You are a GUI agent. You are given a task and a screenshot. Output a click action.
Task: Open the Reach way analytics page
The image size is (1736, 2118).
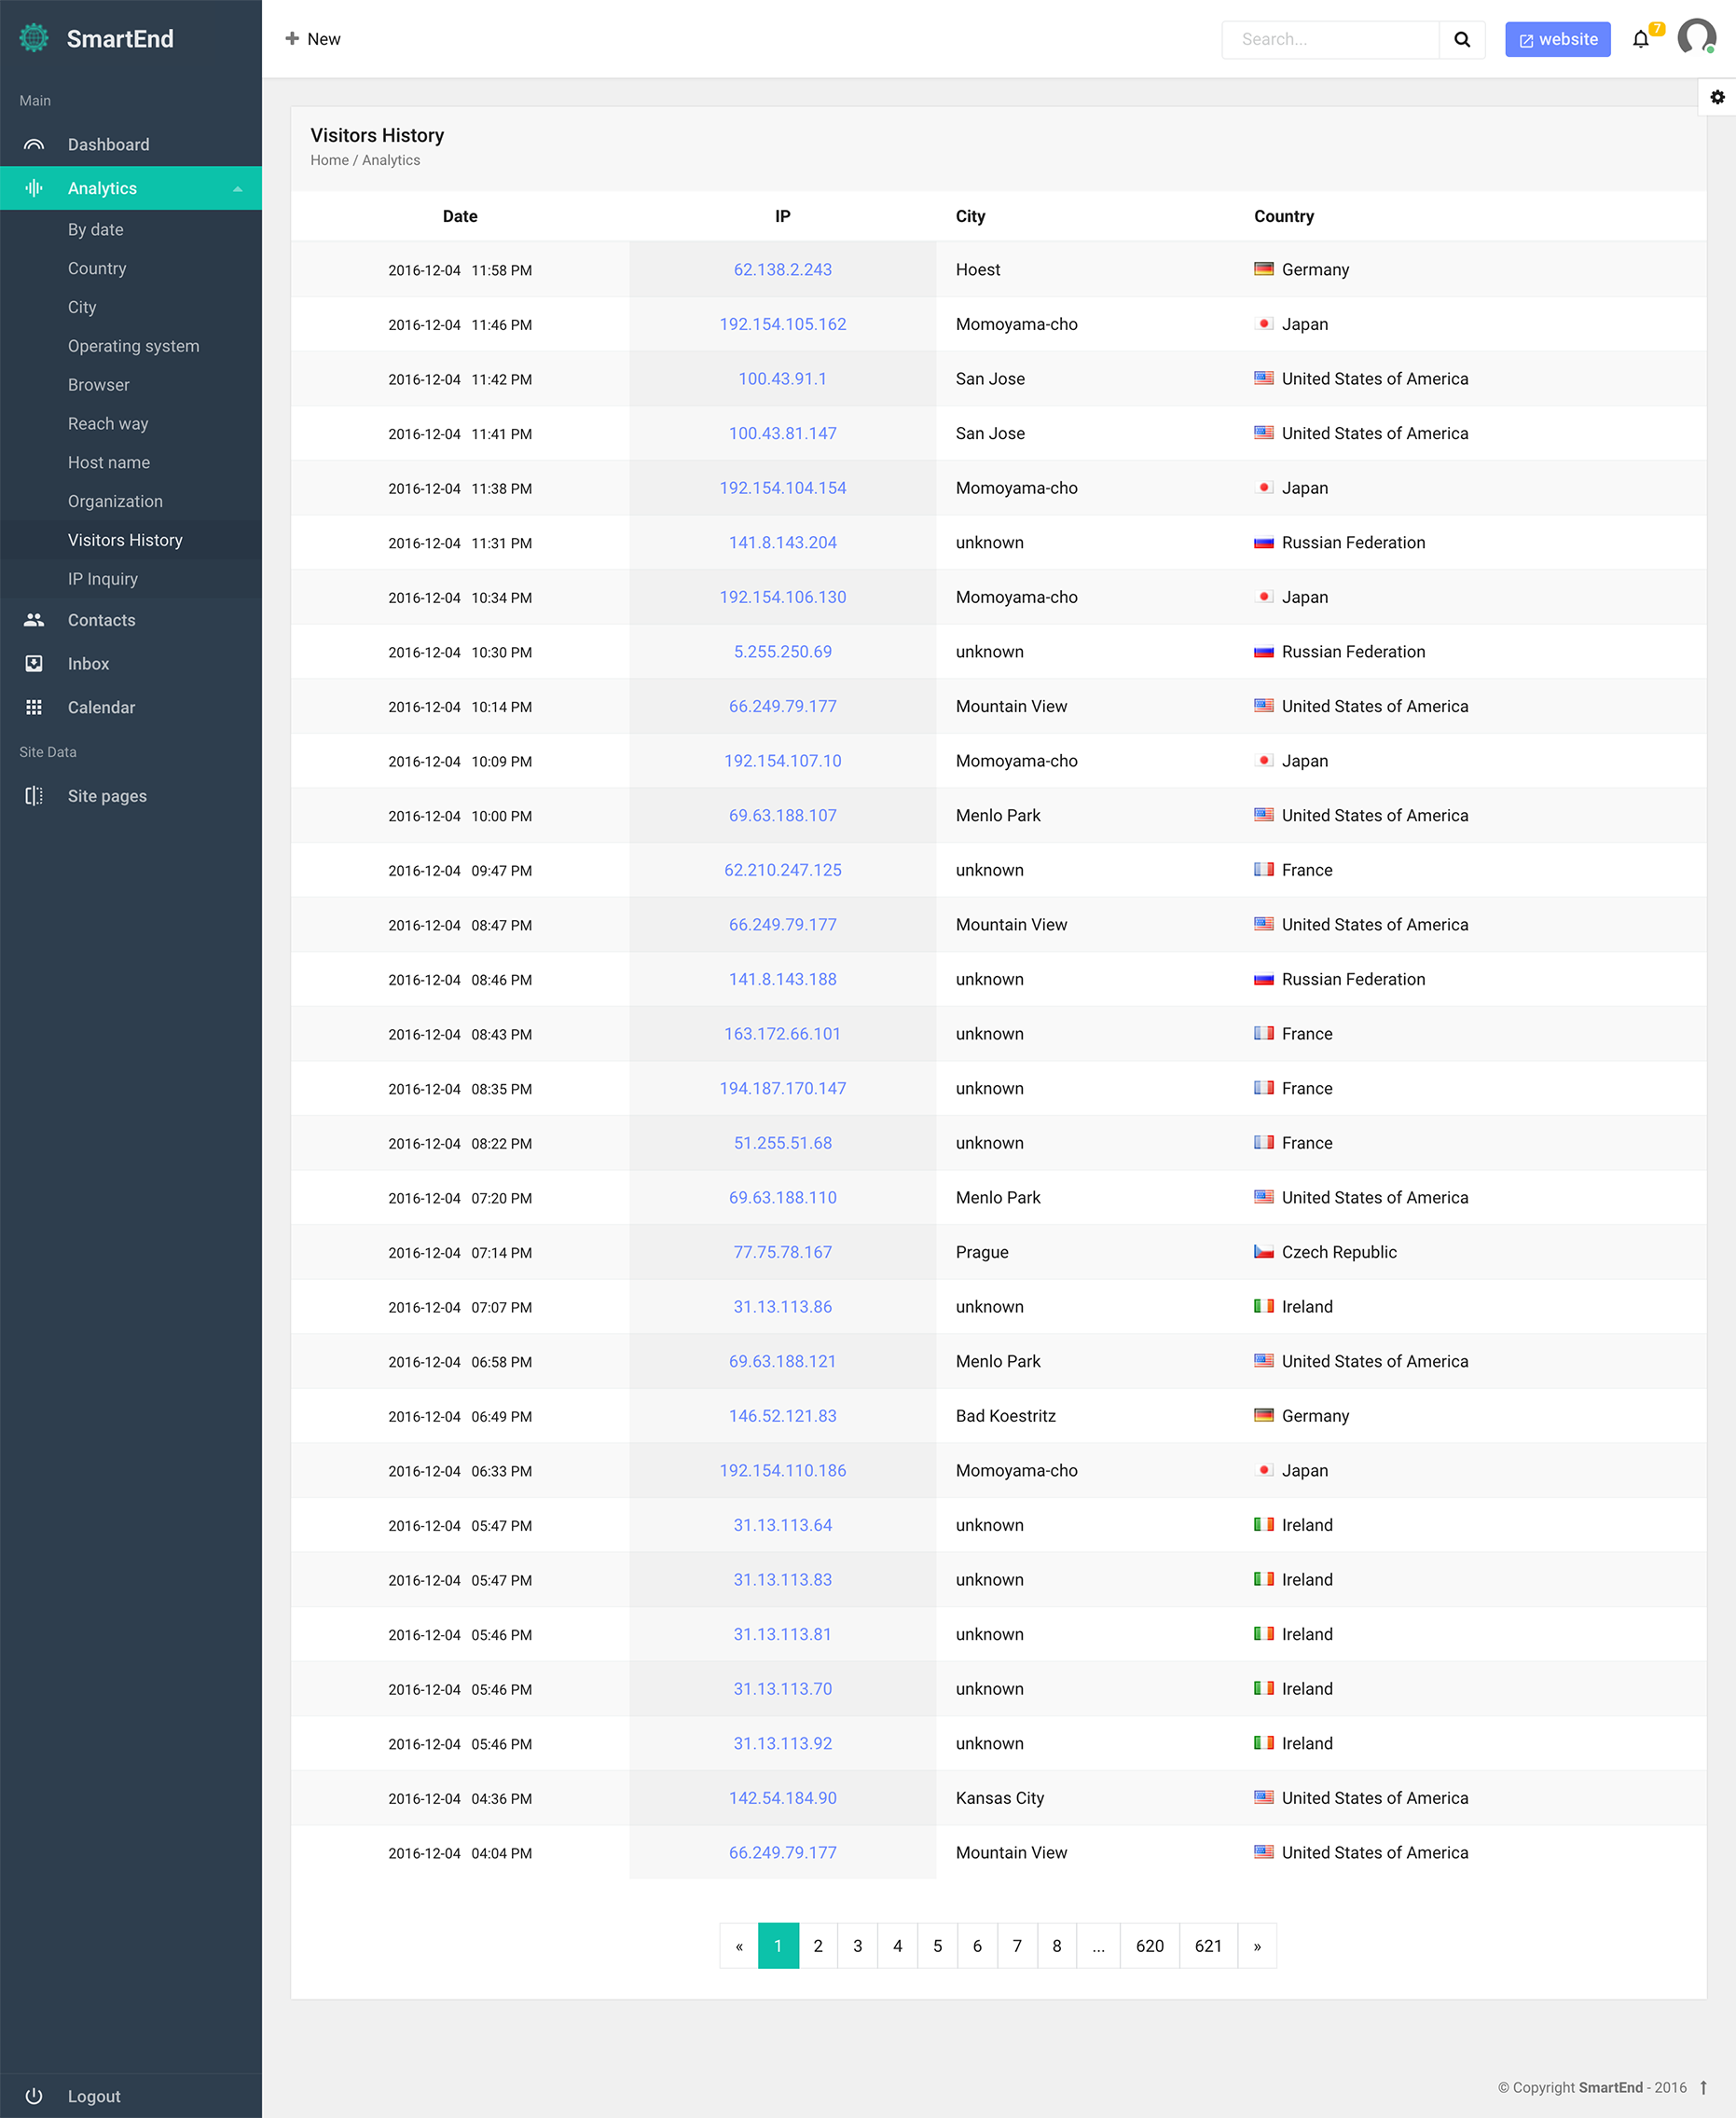(108, 424)
